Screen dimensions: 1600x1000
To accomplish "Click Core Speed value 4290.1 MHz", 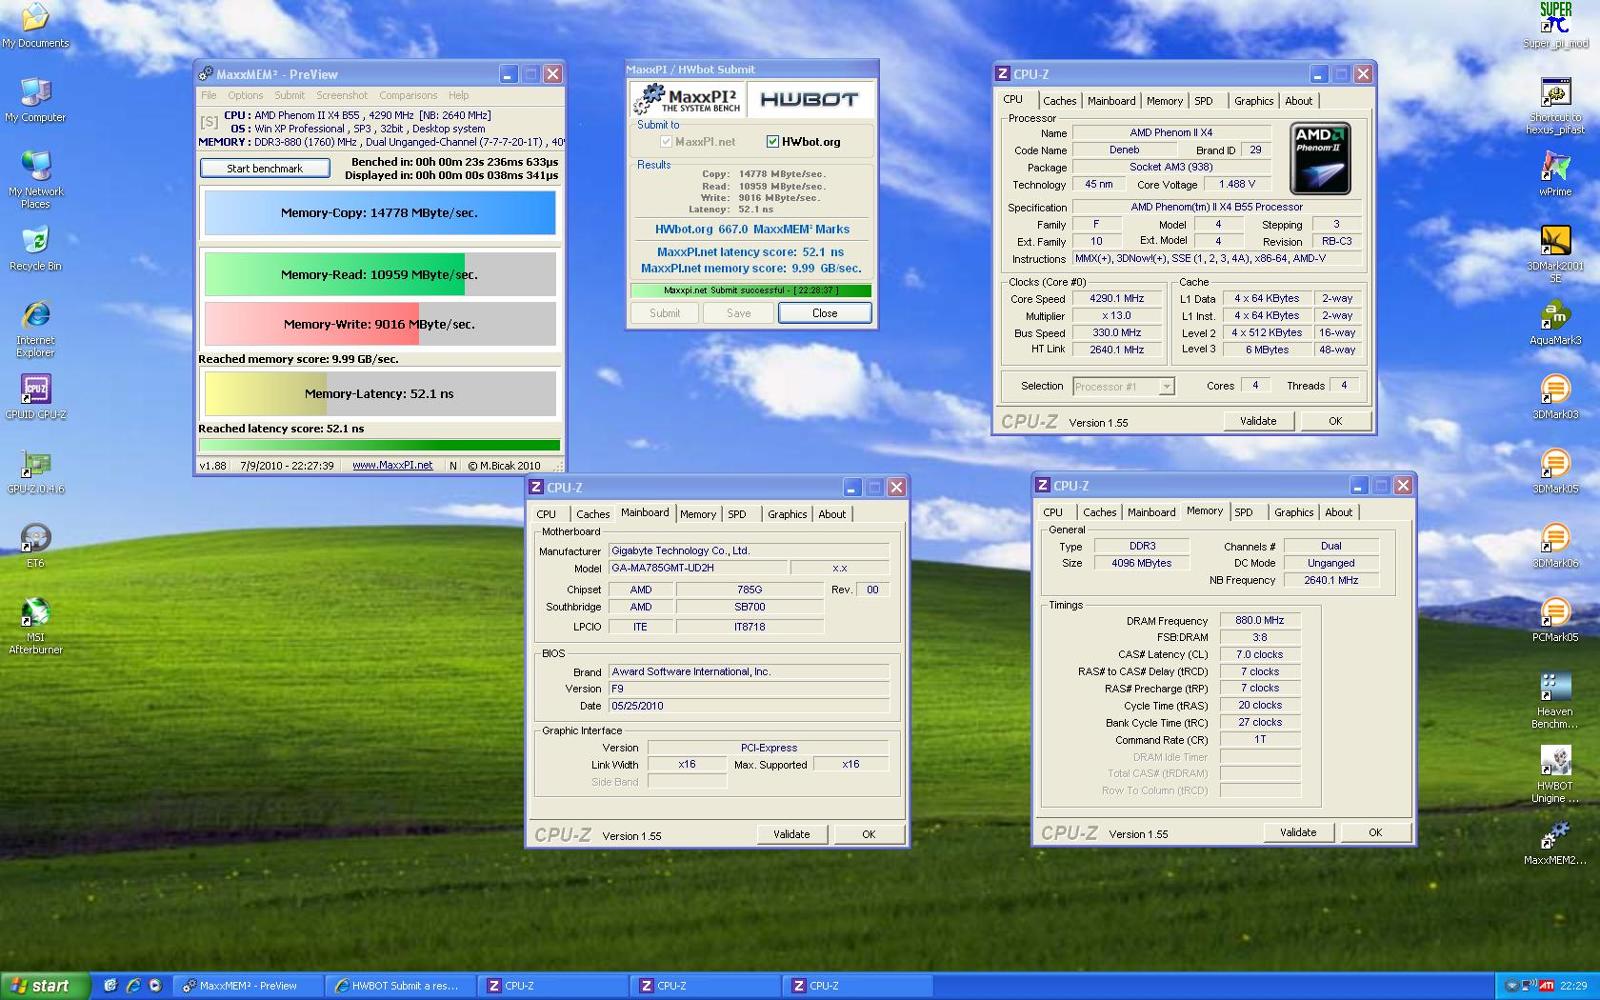I will click(x=1116, y=298).
